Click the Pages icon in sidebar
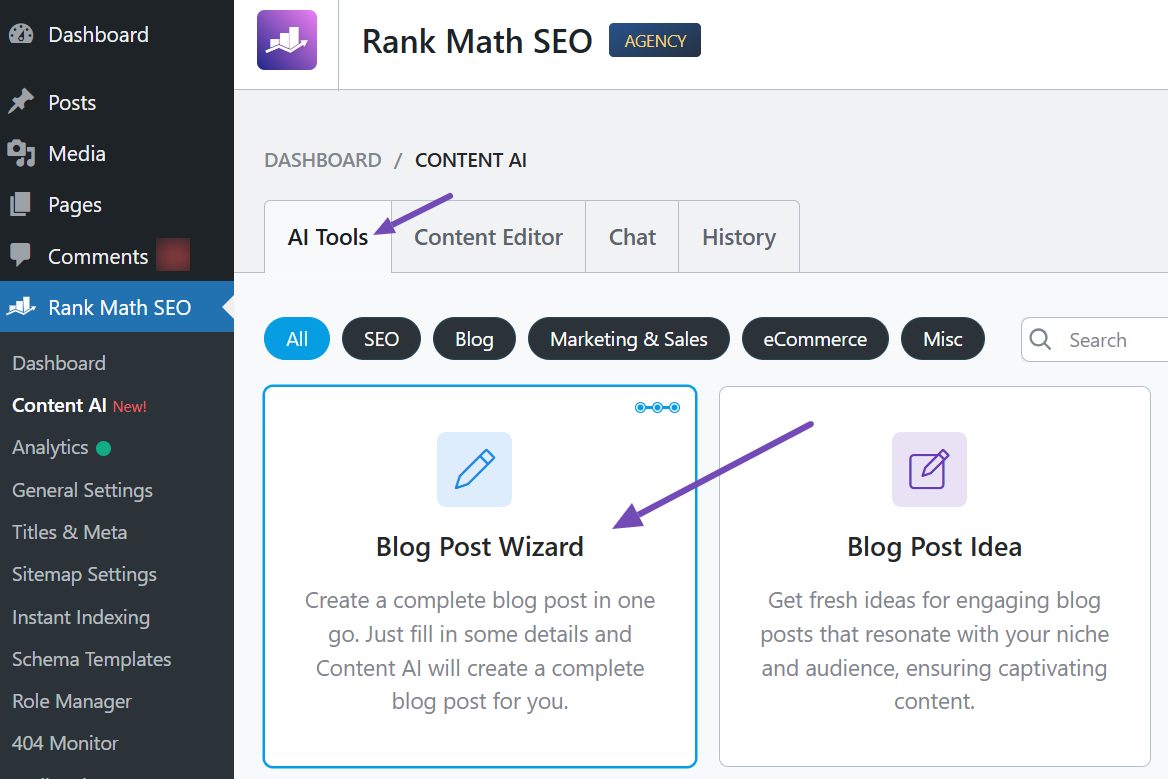This screenshot has height=779, width=1168. (x=21, y=205)
